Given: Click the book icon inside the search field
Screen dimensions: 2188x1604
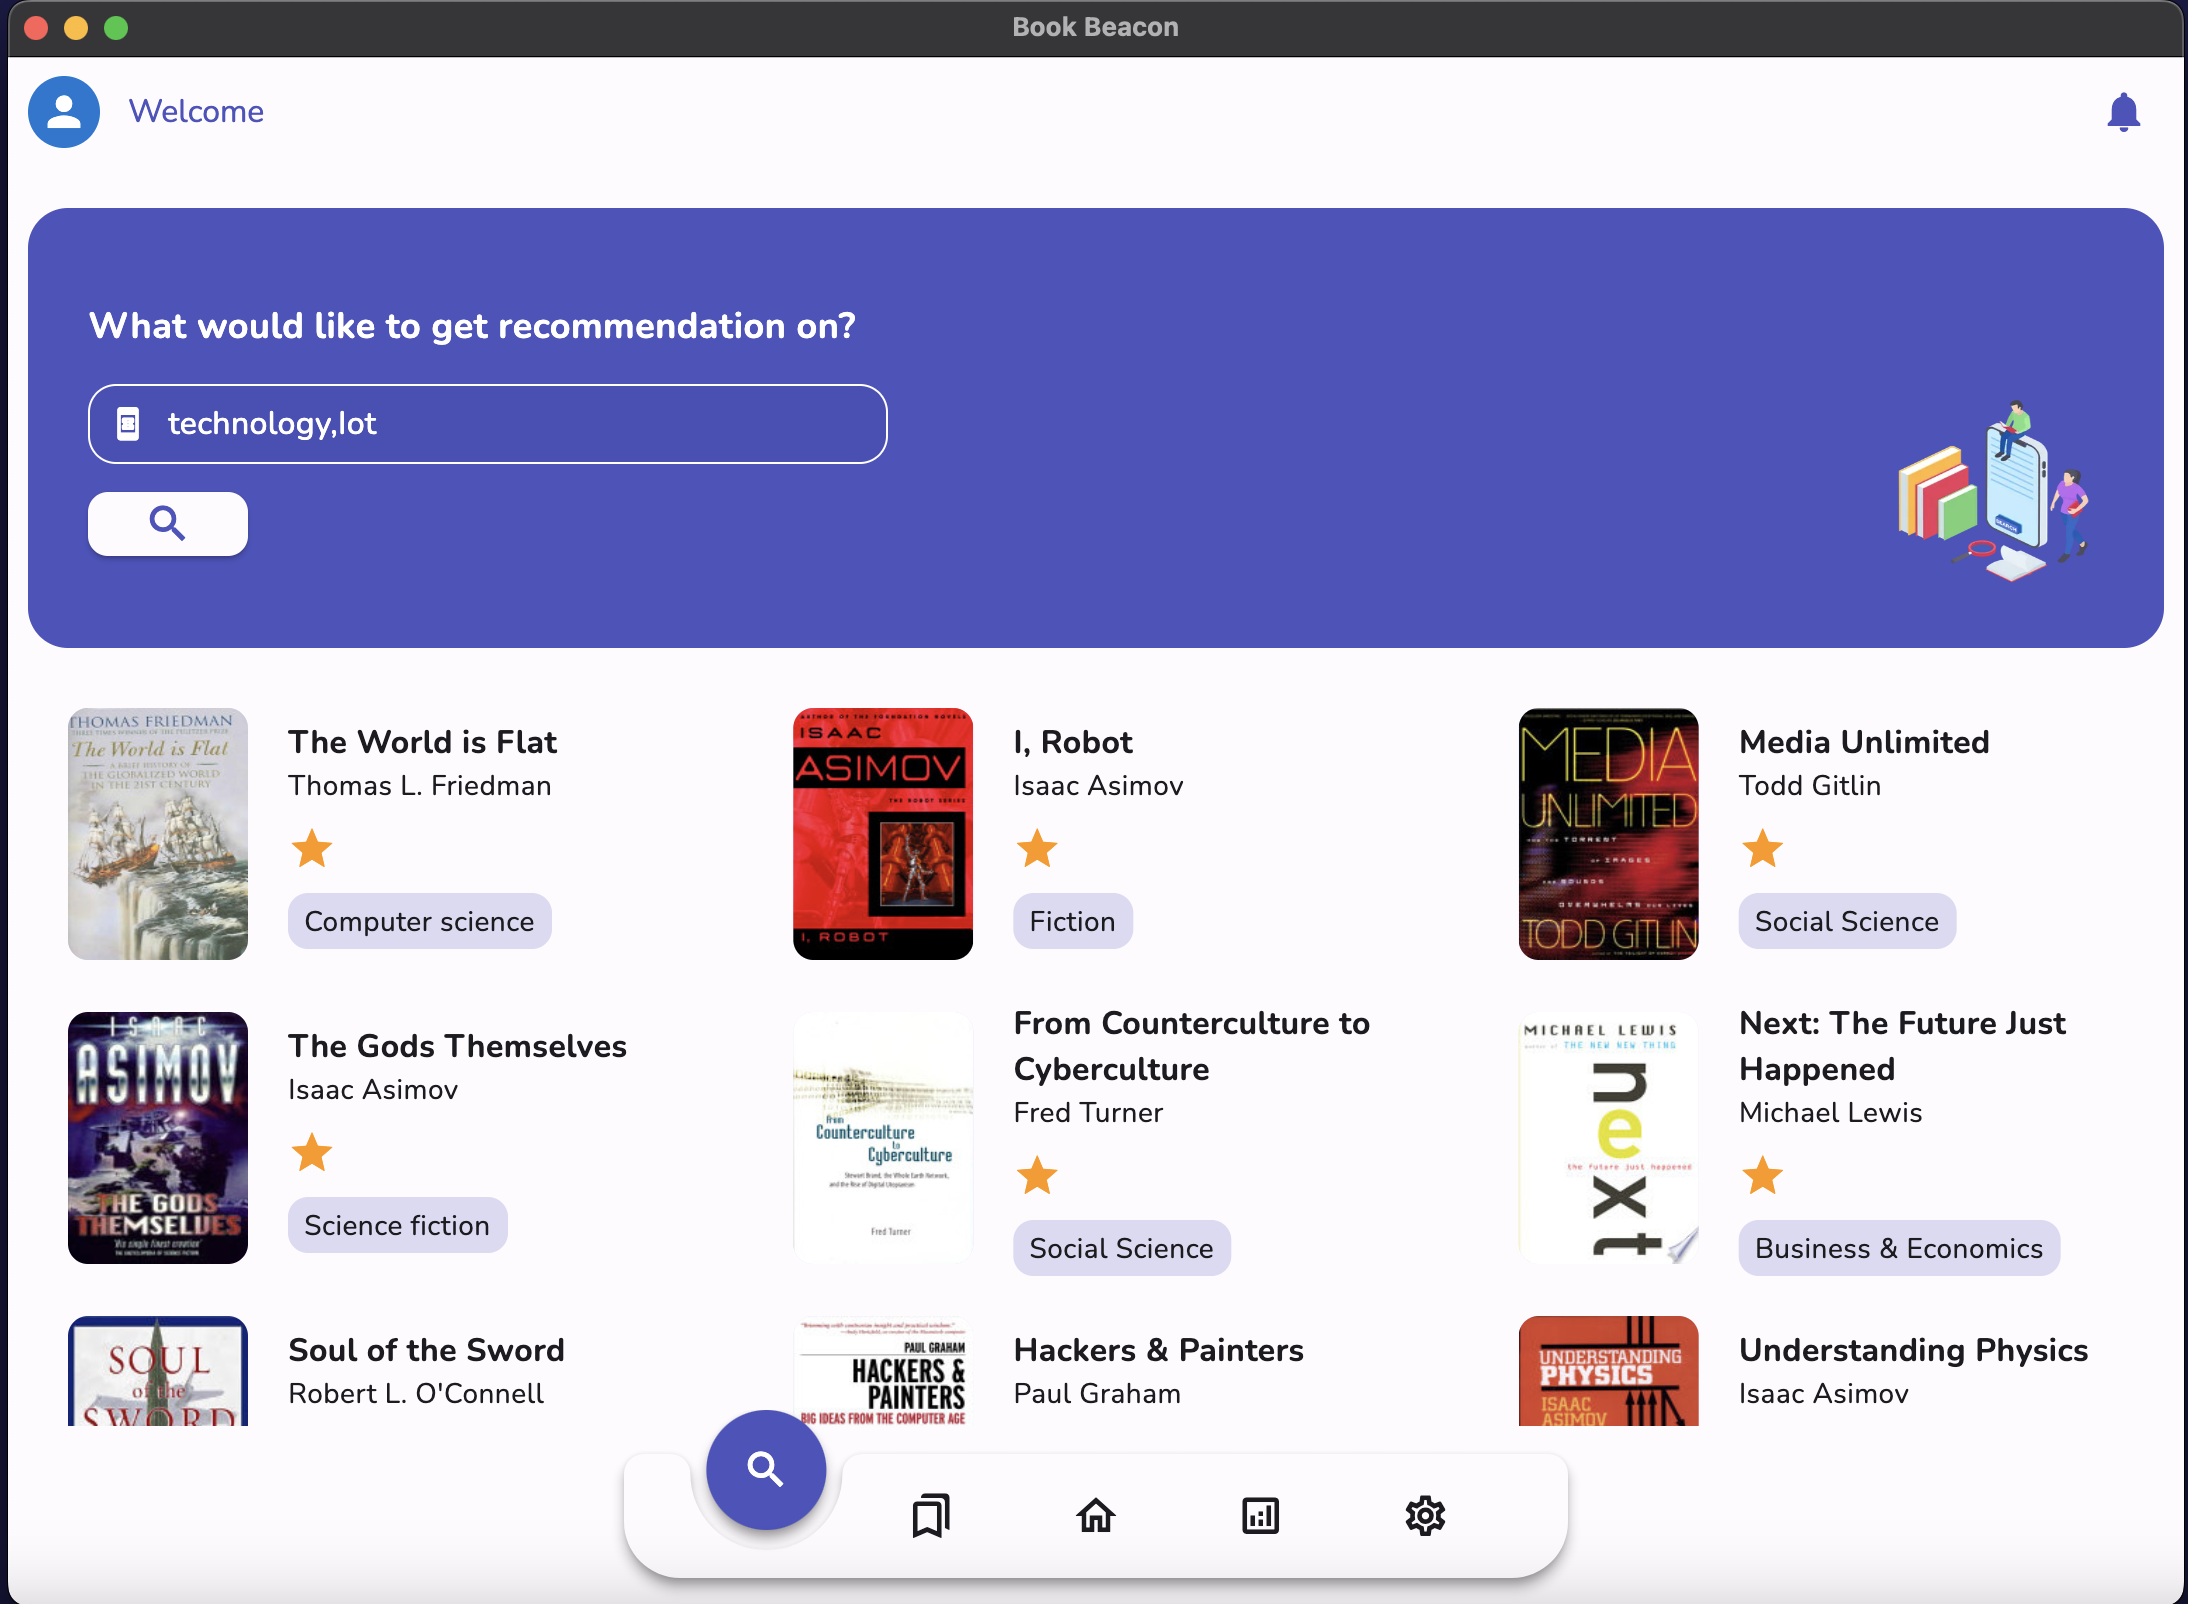Looking at the screenshot, I should pyautogui.click(x=127, y=423).
